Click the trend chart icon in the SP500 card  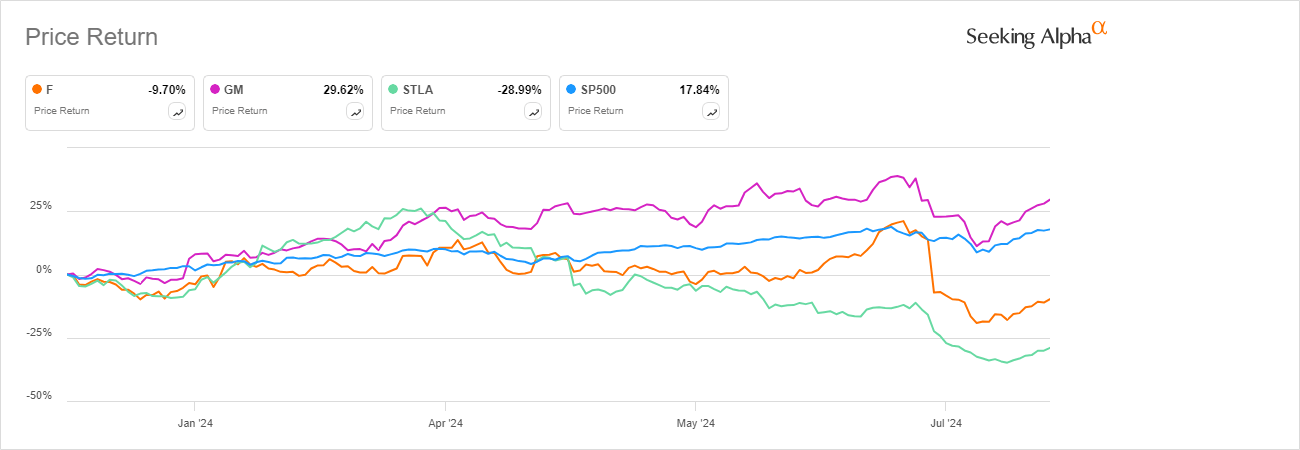tap(711, 112)
